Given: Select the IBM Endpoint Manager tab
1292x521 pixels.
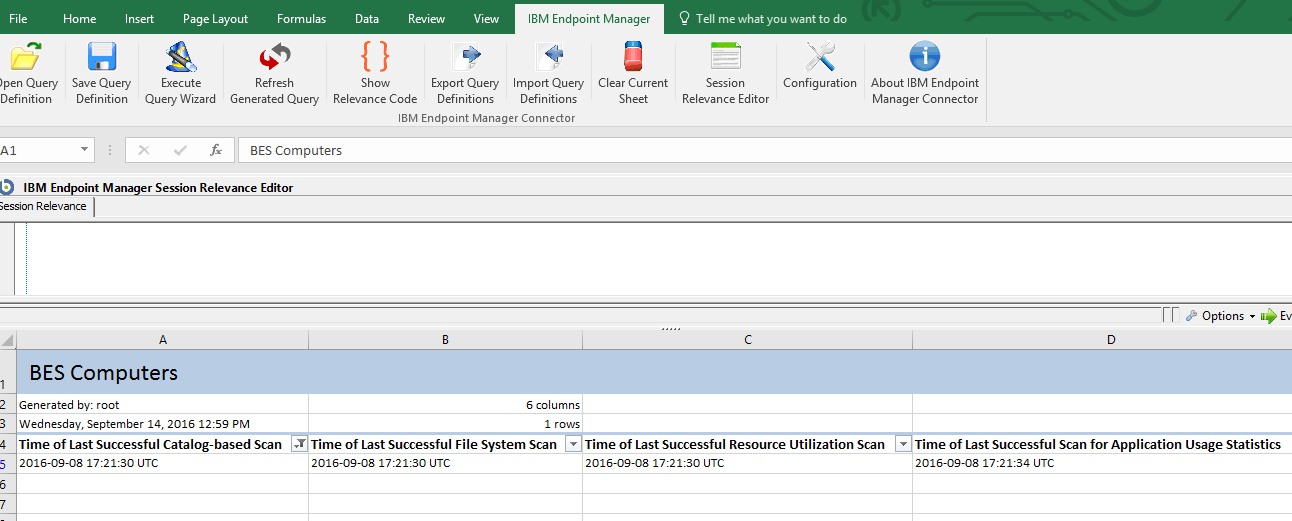Looking at the screenshot, I should (589, 19).
